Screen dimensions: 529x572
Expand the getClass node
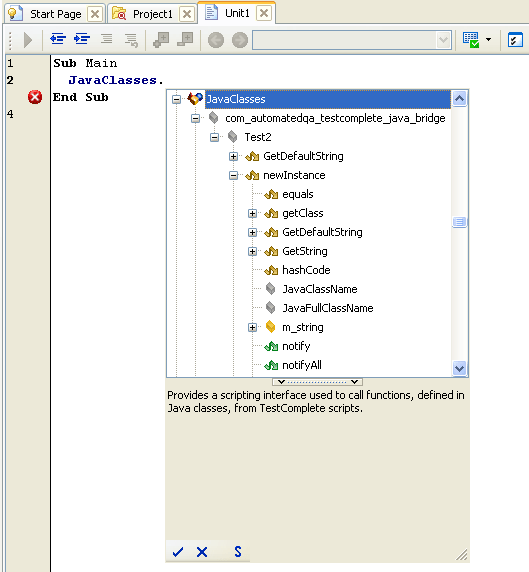pos(252,213)
